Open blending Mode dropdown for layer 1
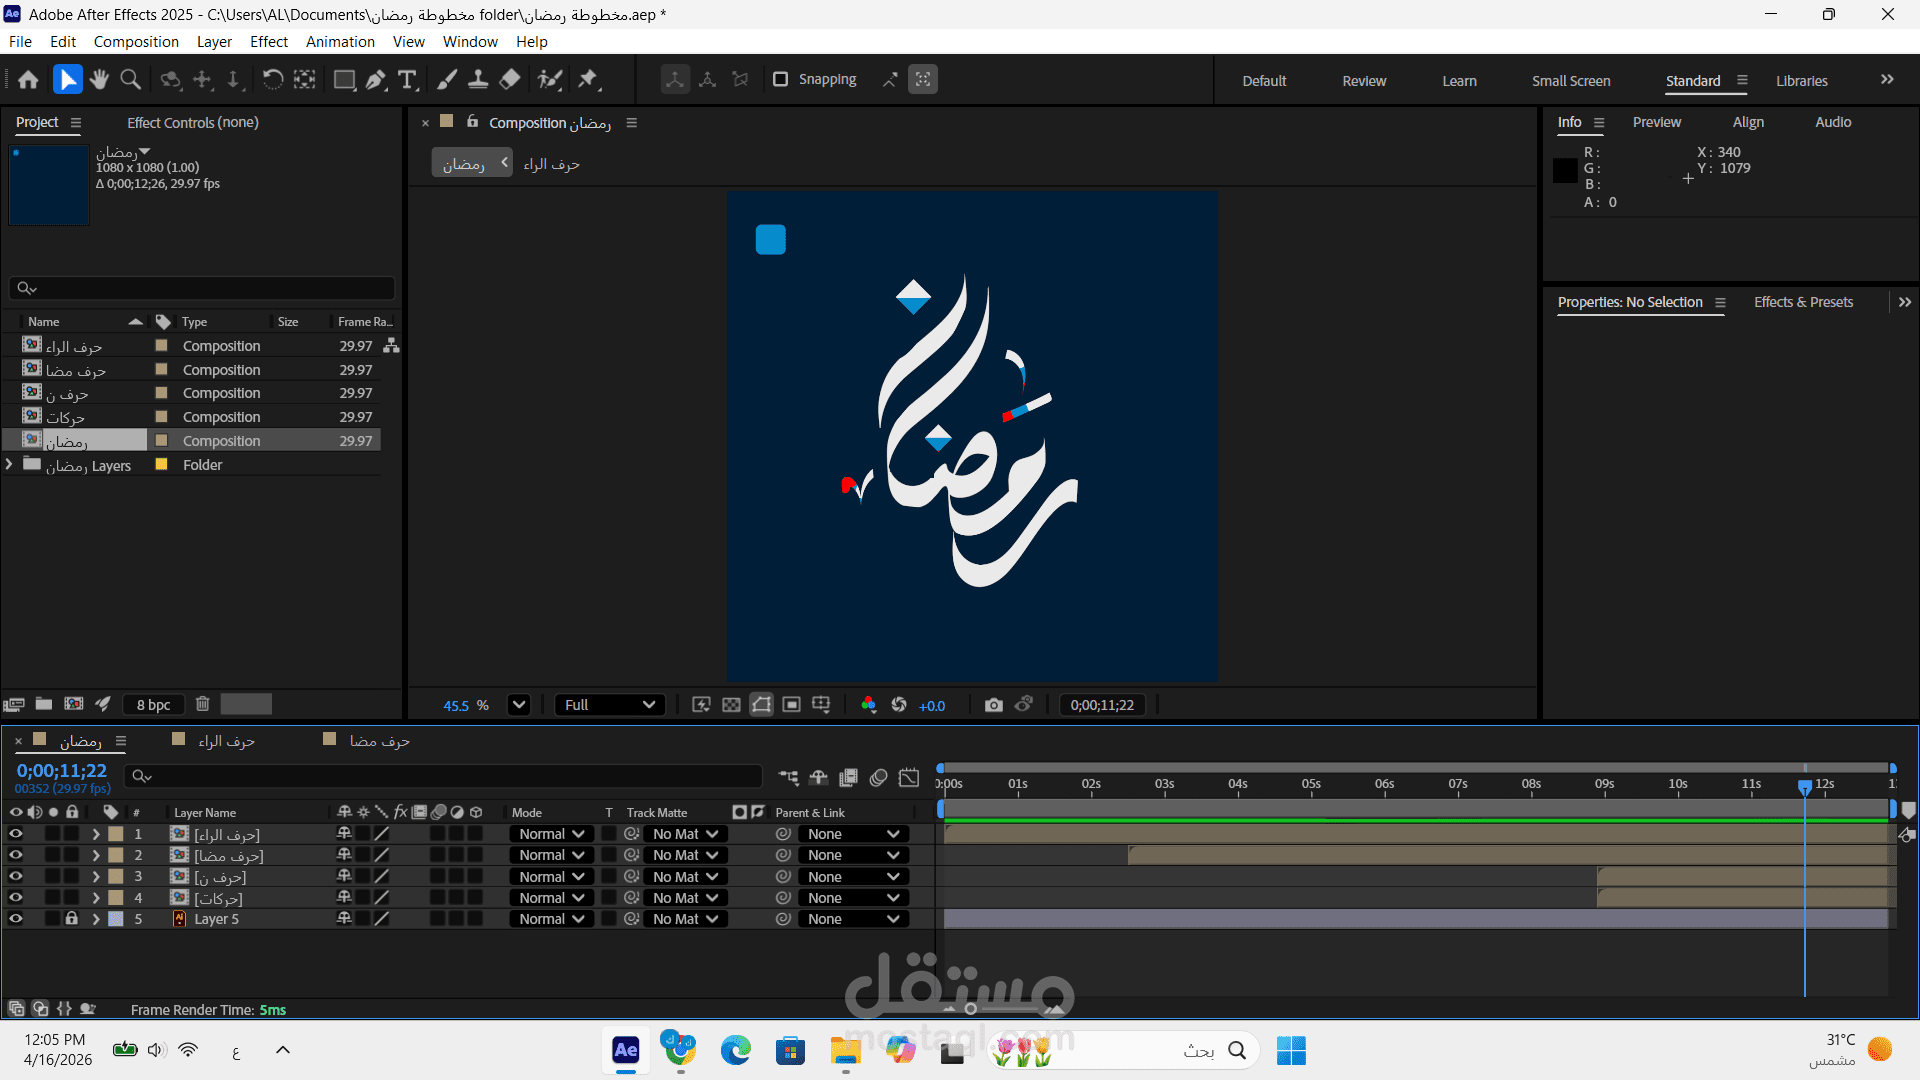Image resolution: width=1920 pixels, height=1080 pixels. pyautogui.click(x=552, y=834)
